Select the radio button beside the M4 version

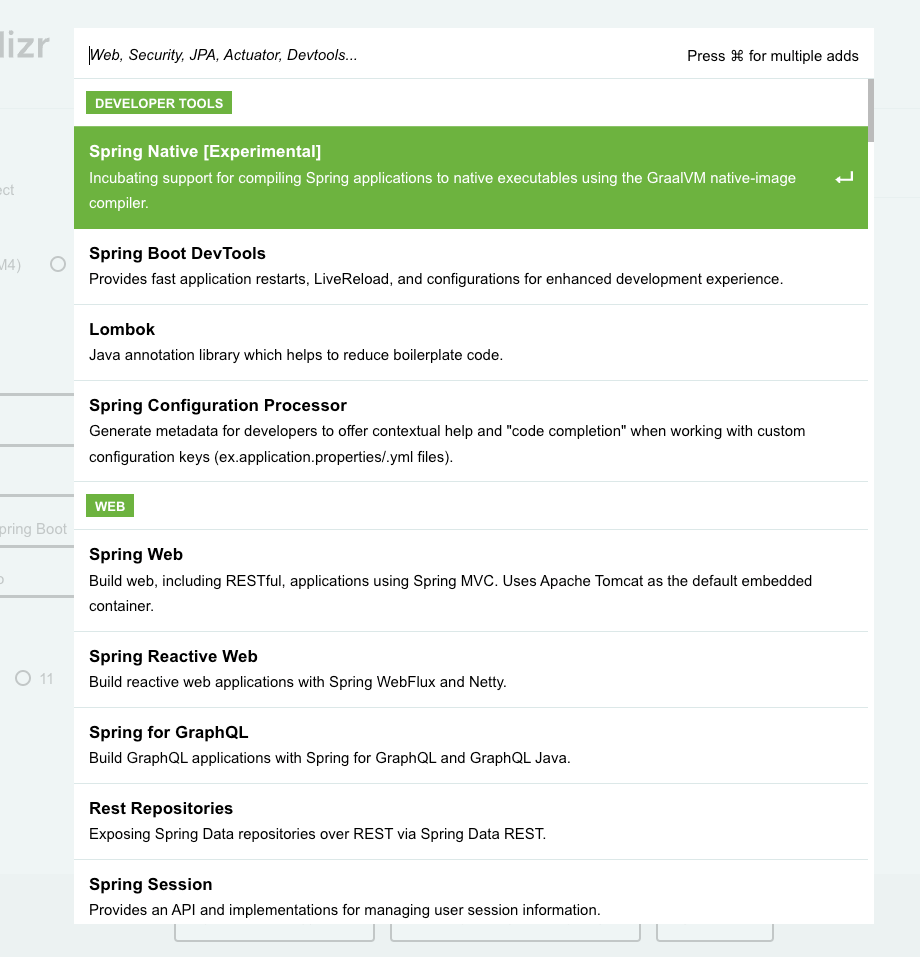pos(58,264)
